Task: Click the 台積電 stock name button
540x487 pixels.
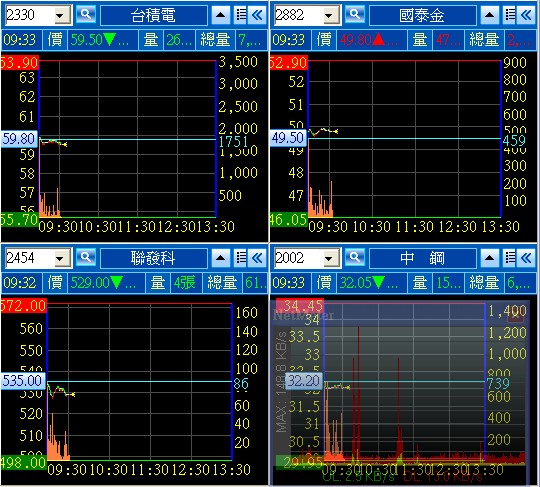Action: (x=154, y=15)
